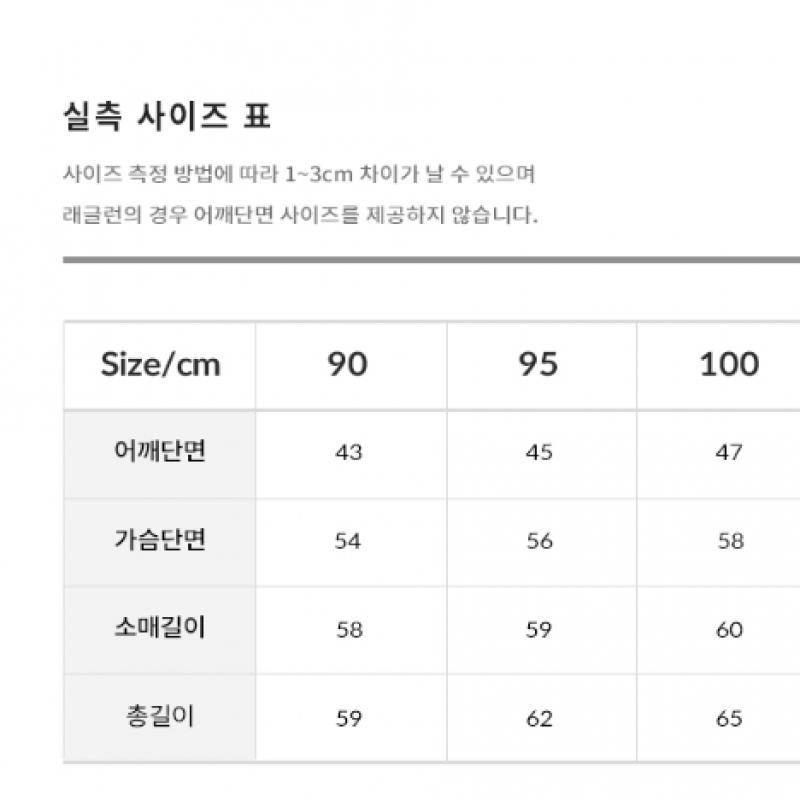Select the size 100 column header

[729, 364]
